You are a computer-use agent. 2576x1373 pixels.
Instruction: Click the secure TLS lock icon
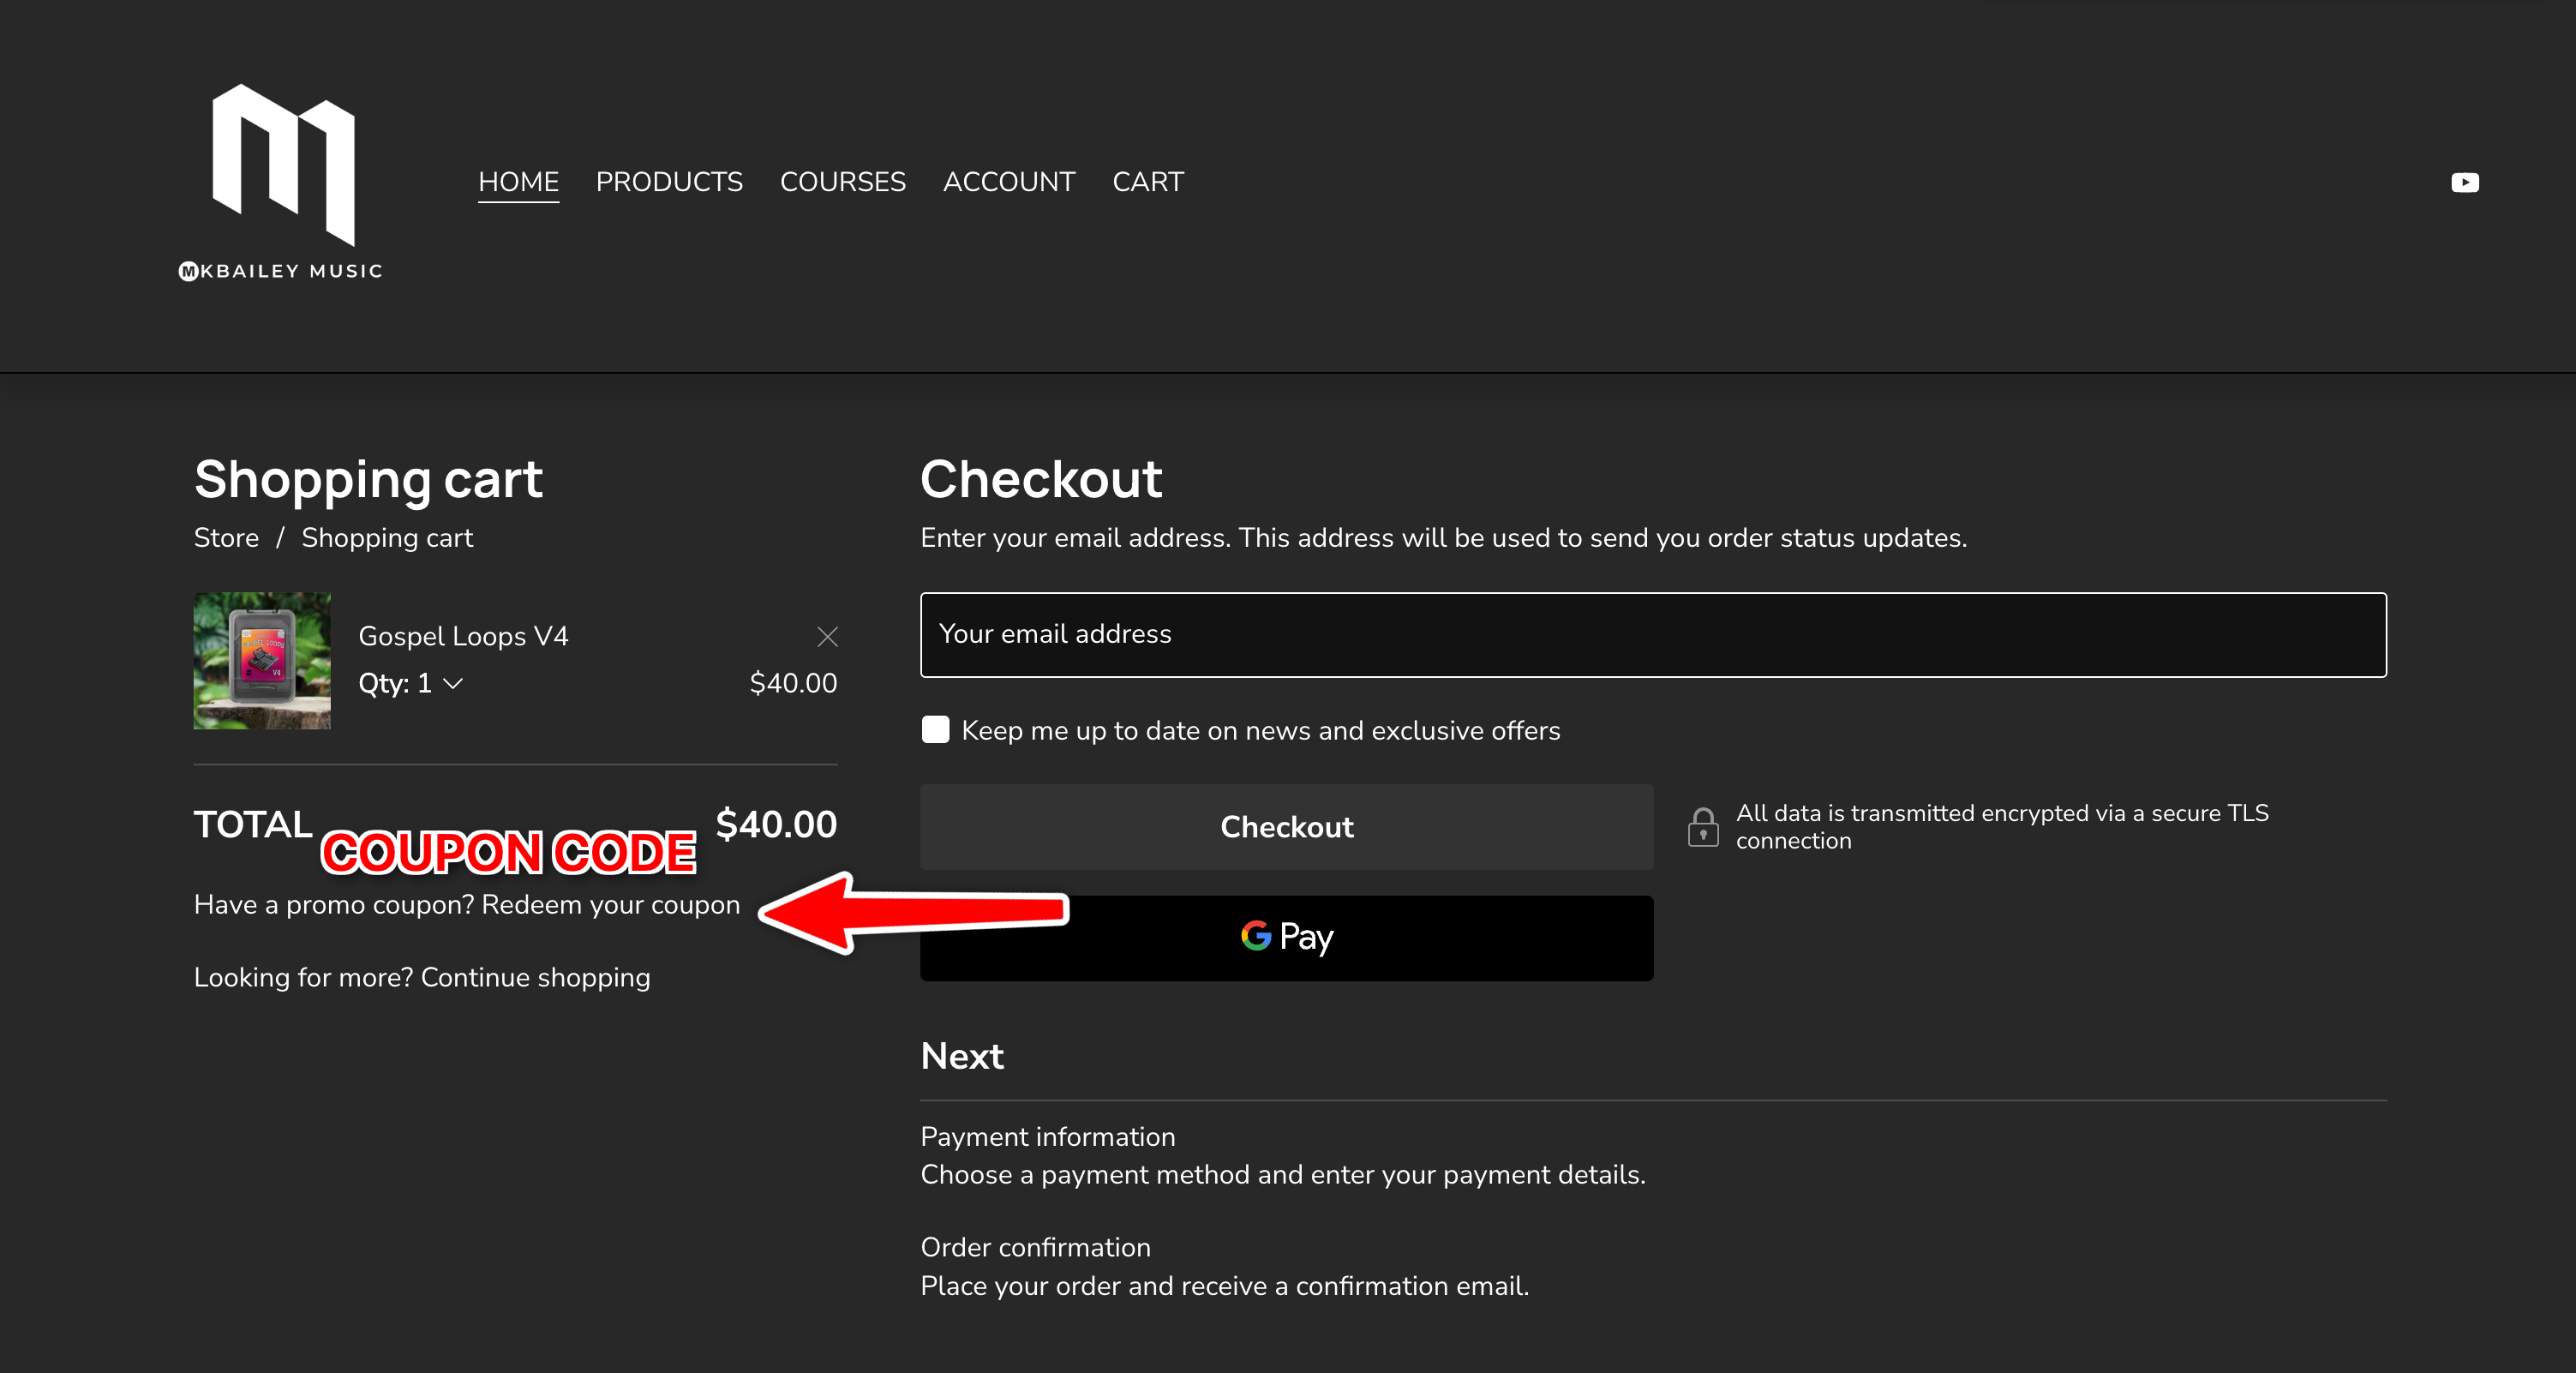coord(1703,827)
